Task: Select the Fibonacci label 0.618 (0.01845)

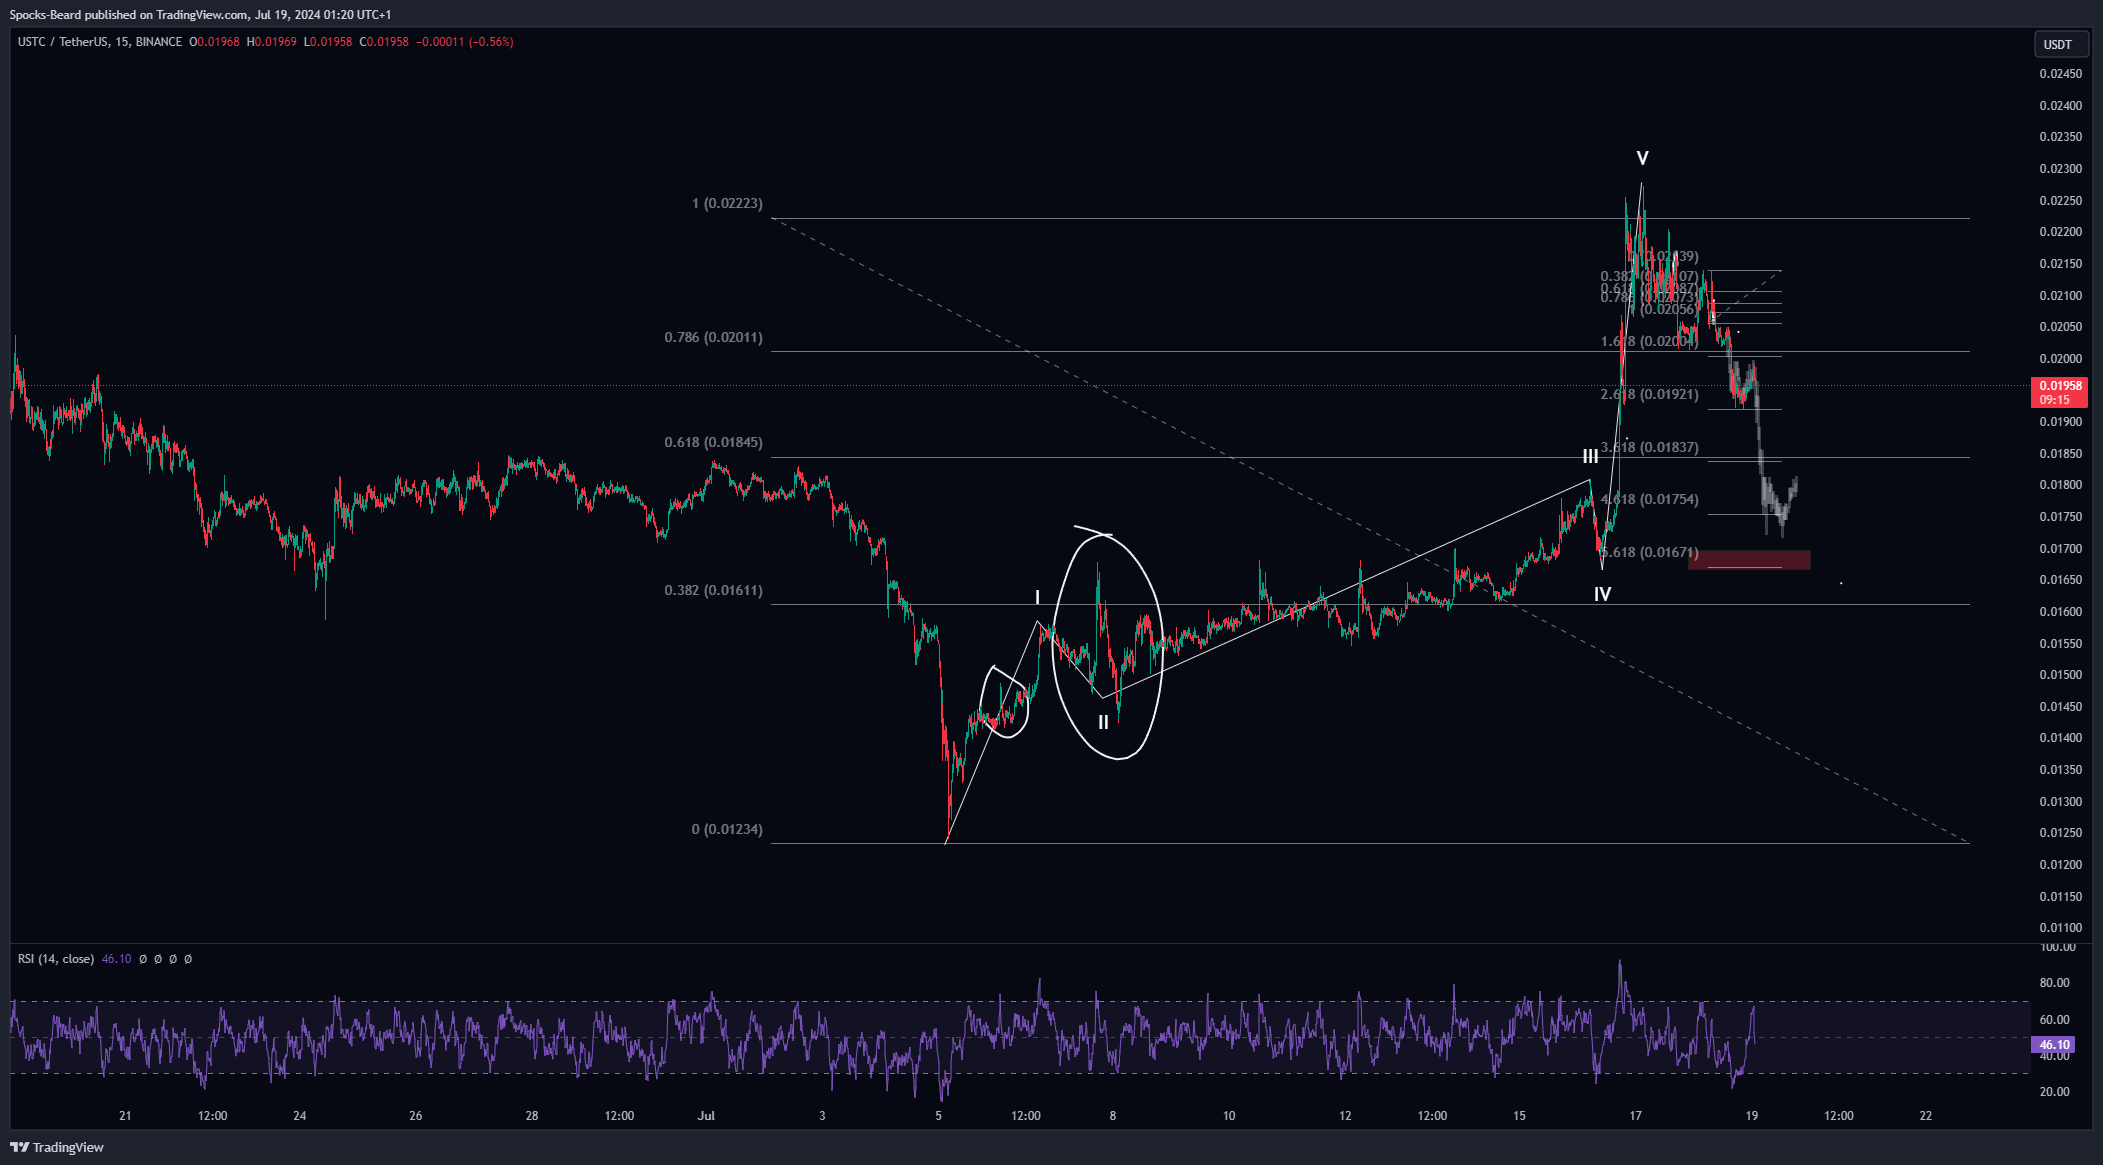Action: (x=713, y=442)
